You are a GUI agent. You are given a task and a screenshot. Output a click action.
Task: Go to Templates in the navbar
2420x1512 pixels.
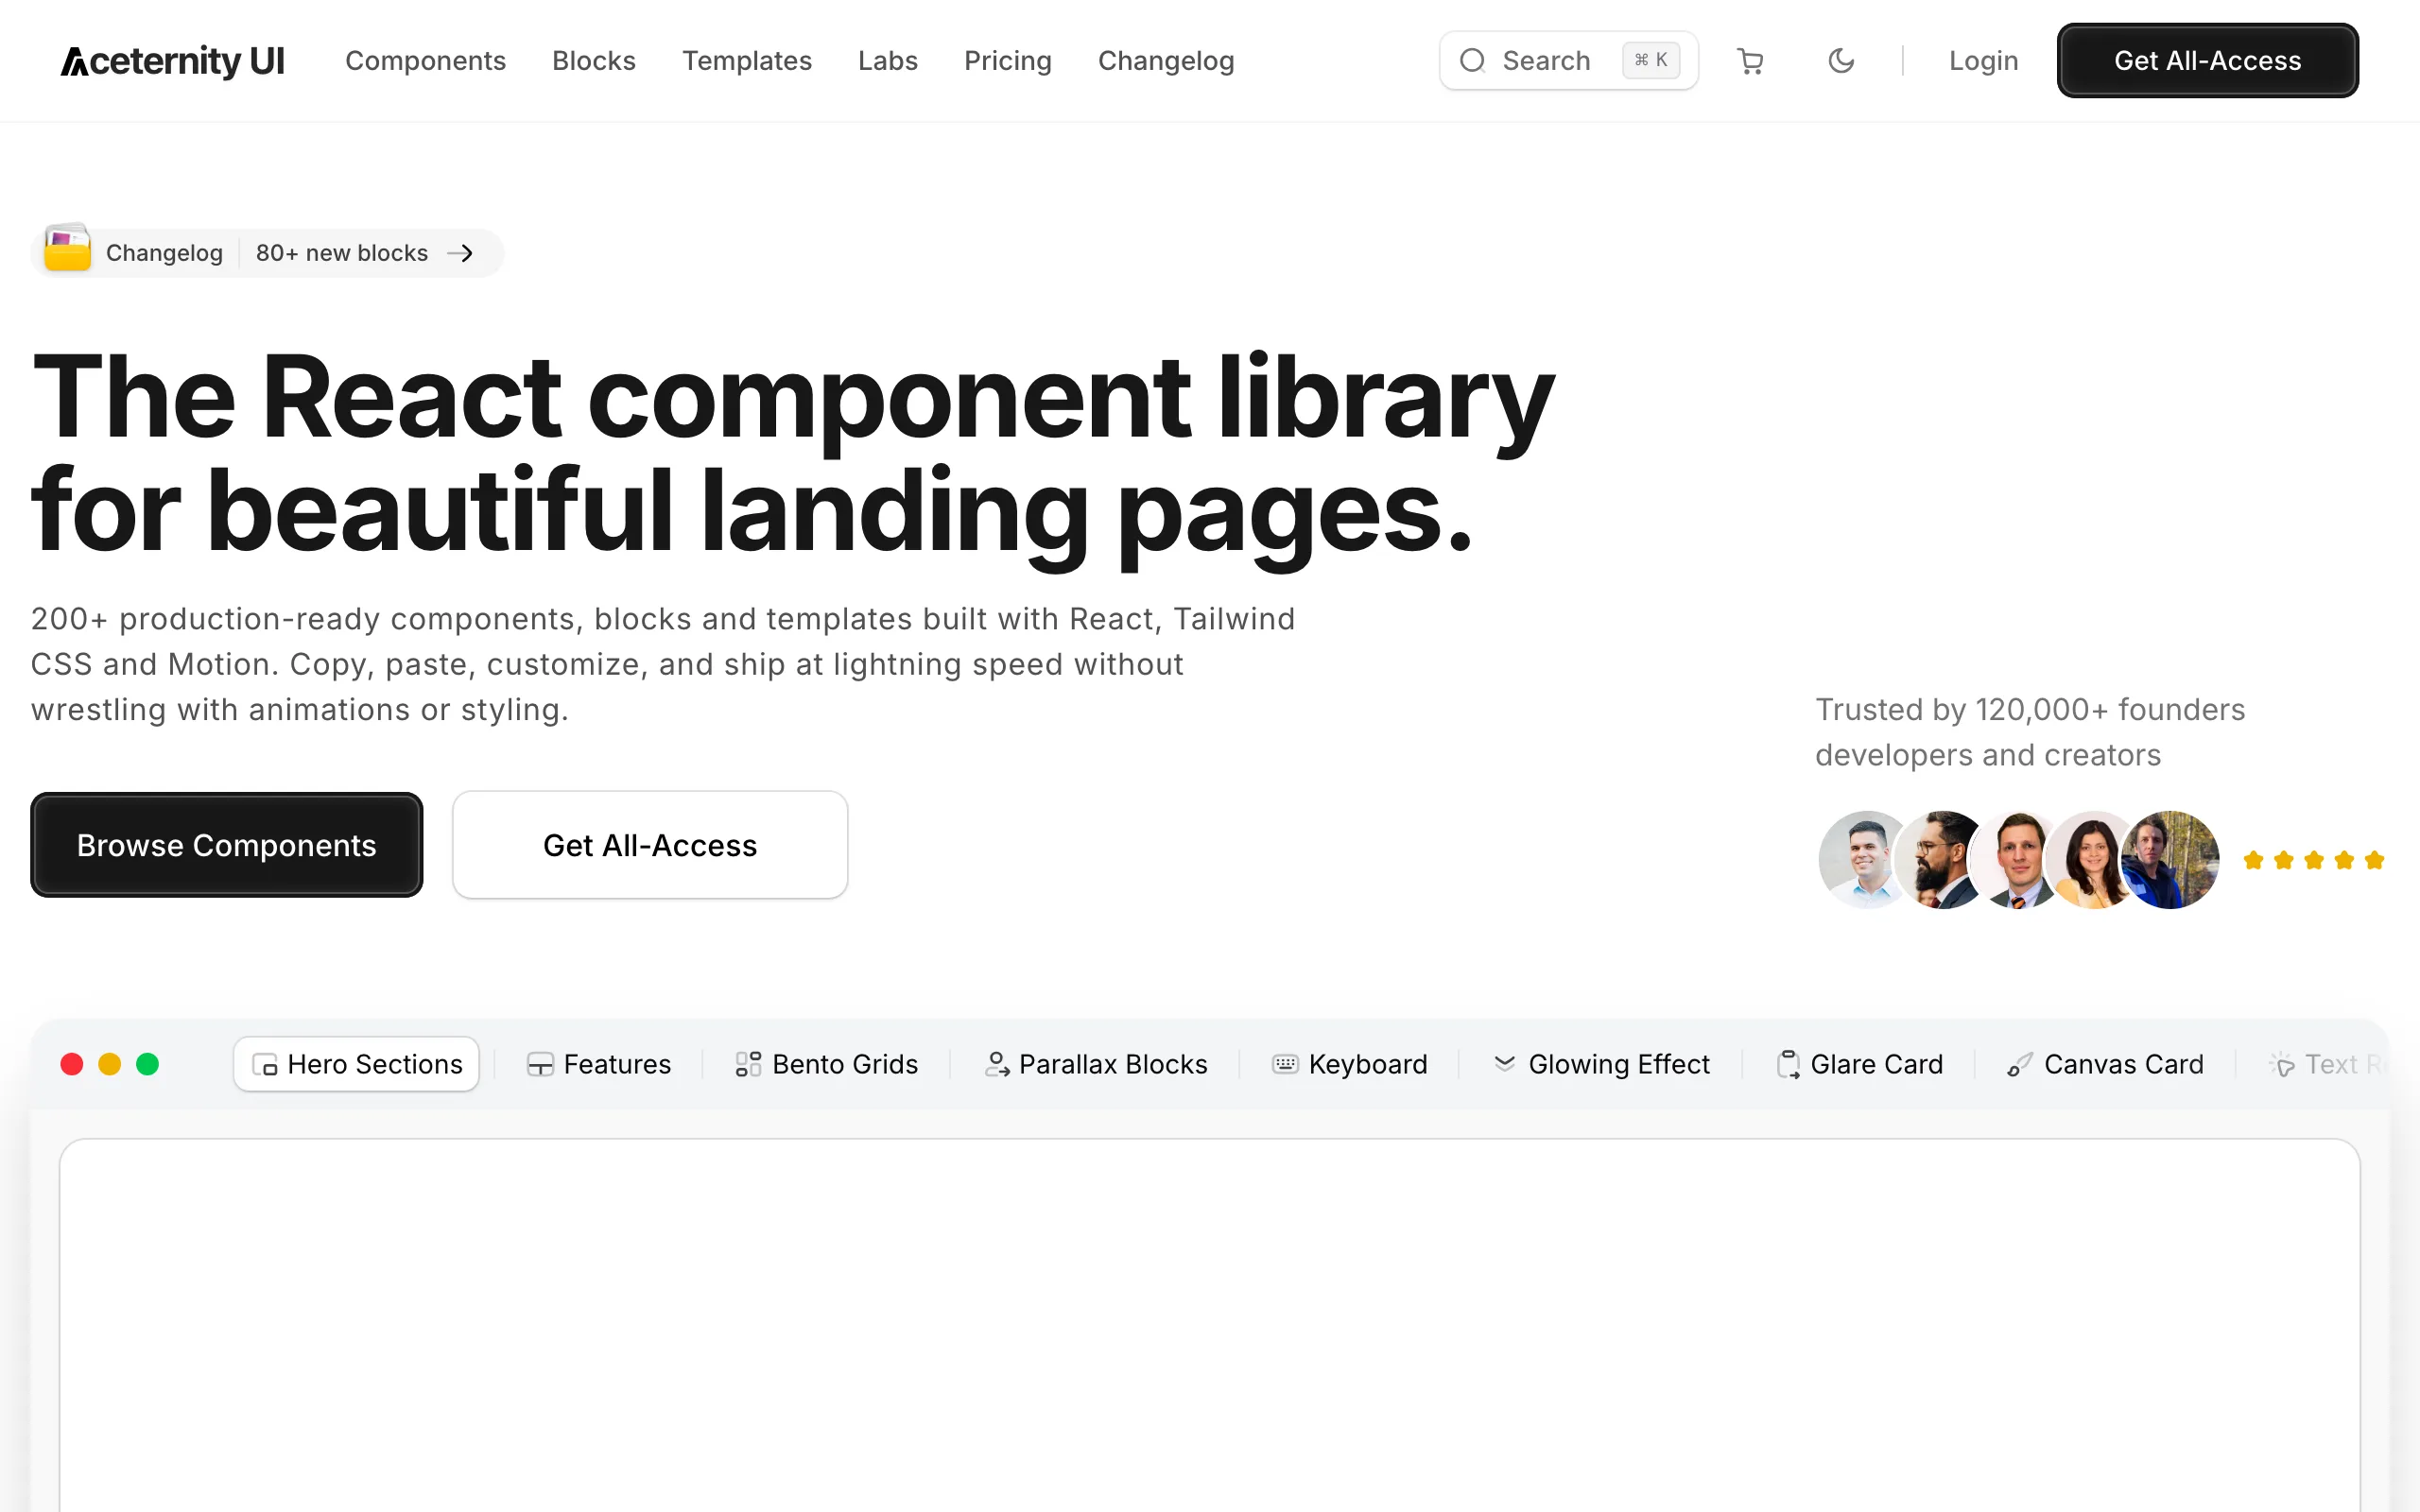[x=747, y=61]
